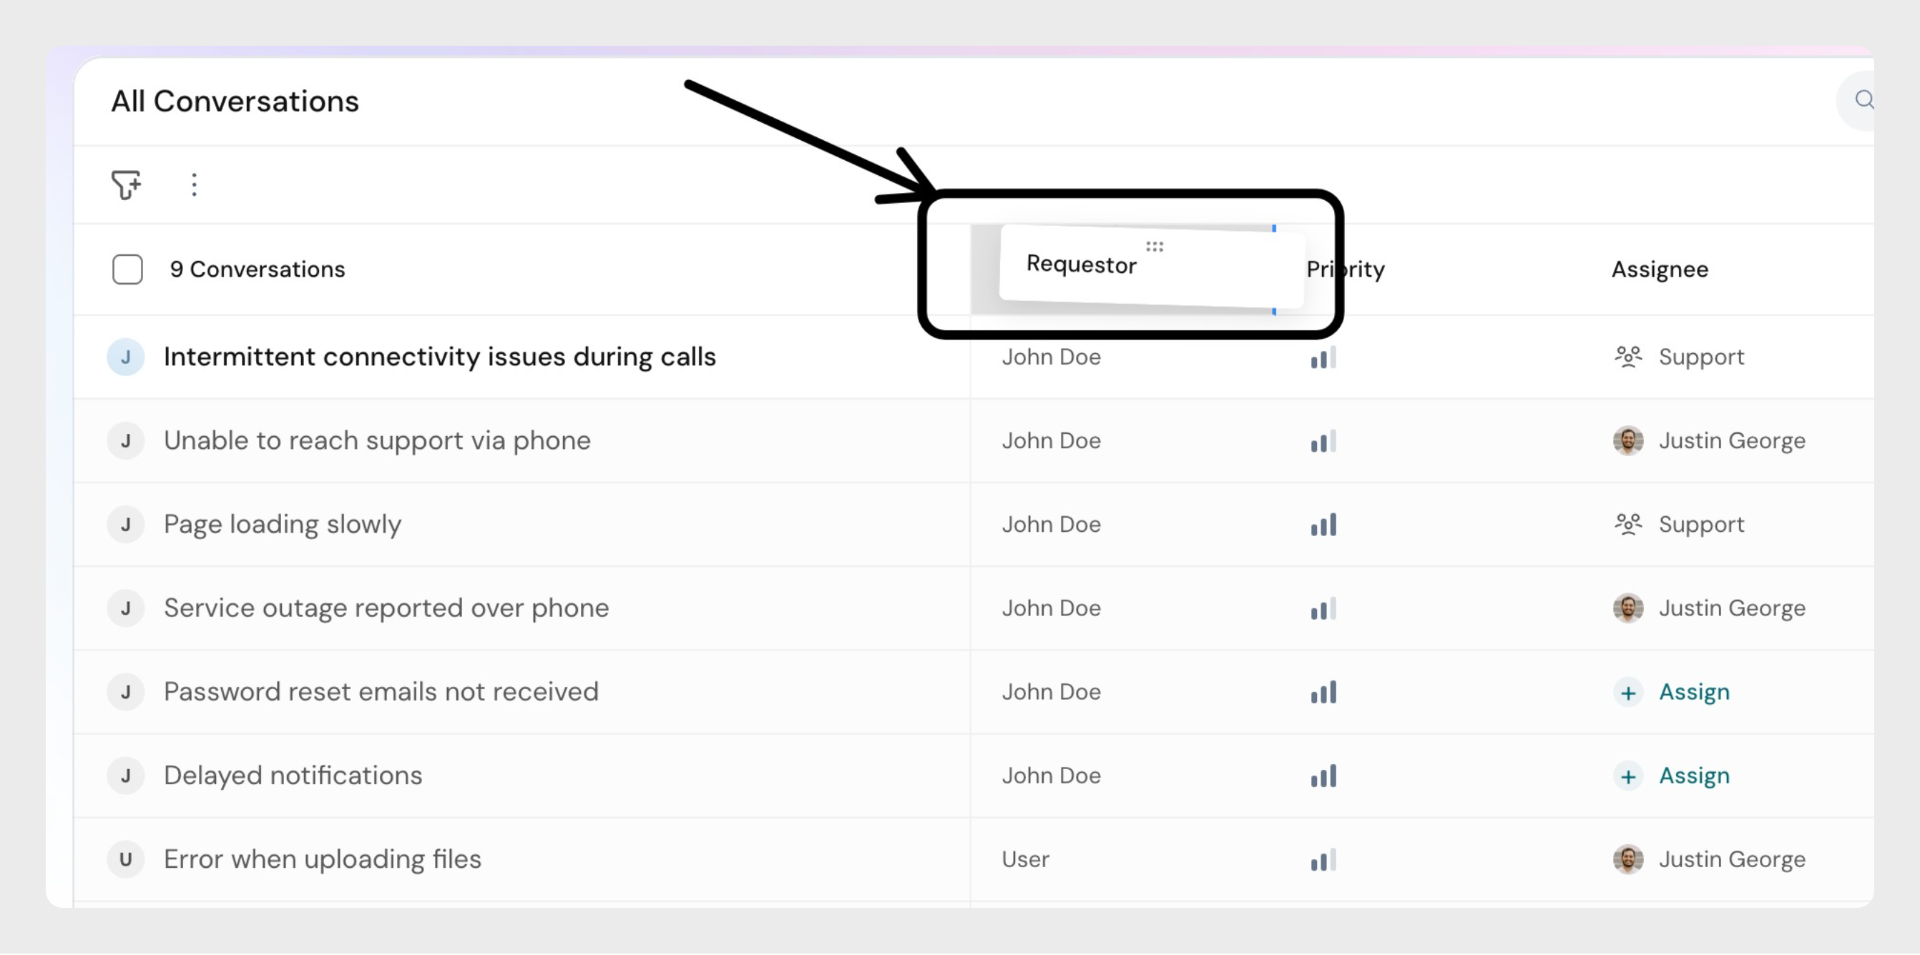Viewport: 1920px width, 955px height.
Task: Click John Doe requestor in Password reset row
Action: pyautogui.click(x=1051, y=692)
